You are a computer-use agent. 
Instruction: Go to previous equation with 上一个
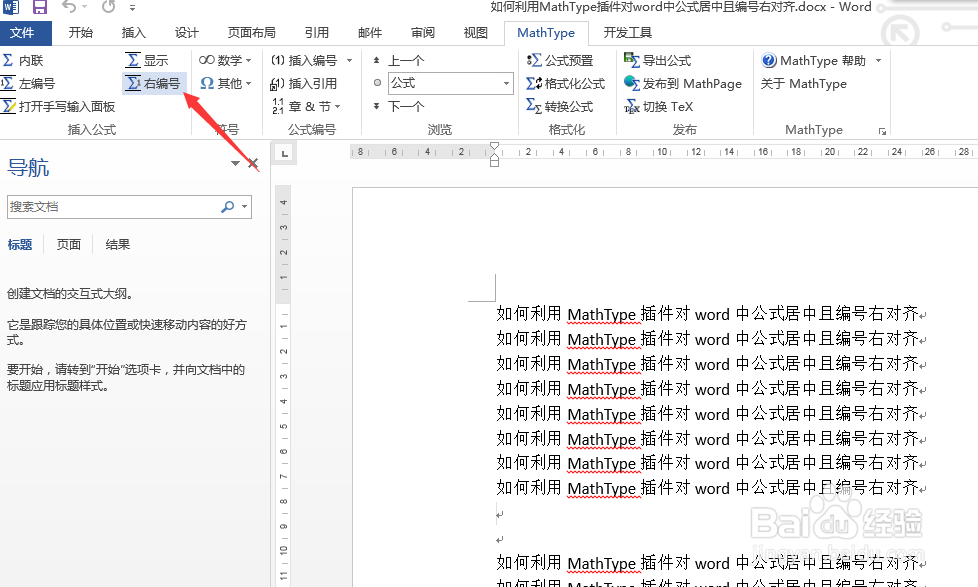399,61
